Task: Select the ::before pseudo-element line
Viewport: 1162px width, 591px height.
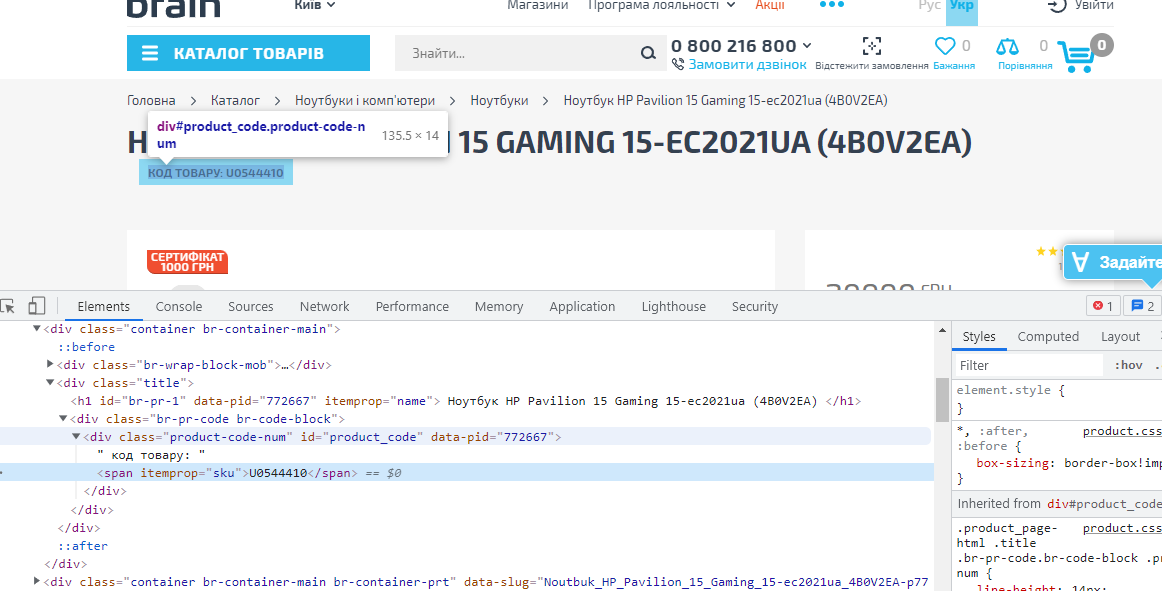Action: [87, 346]
